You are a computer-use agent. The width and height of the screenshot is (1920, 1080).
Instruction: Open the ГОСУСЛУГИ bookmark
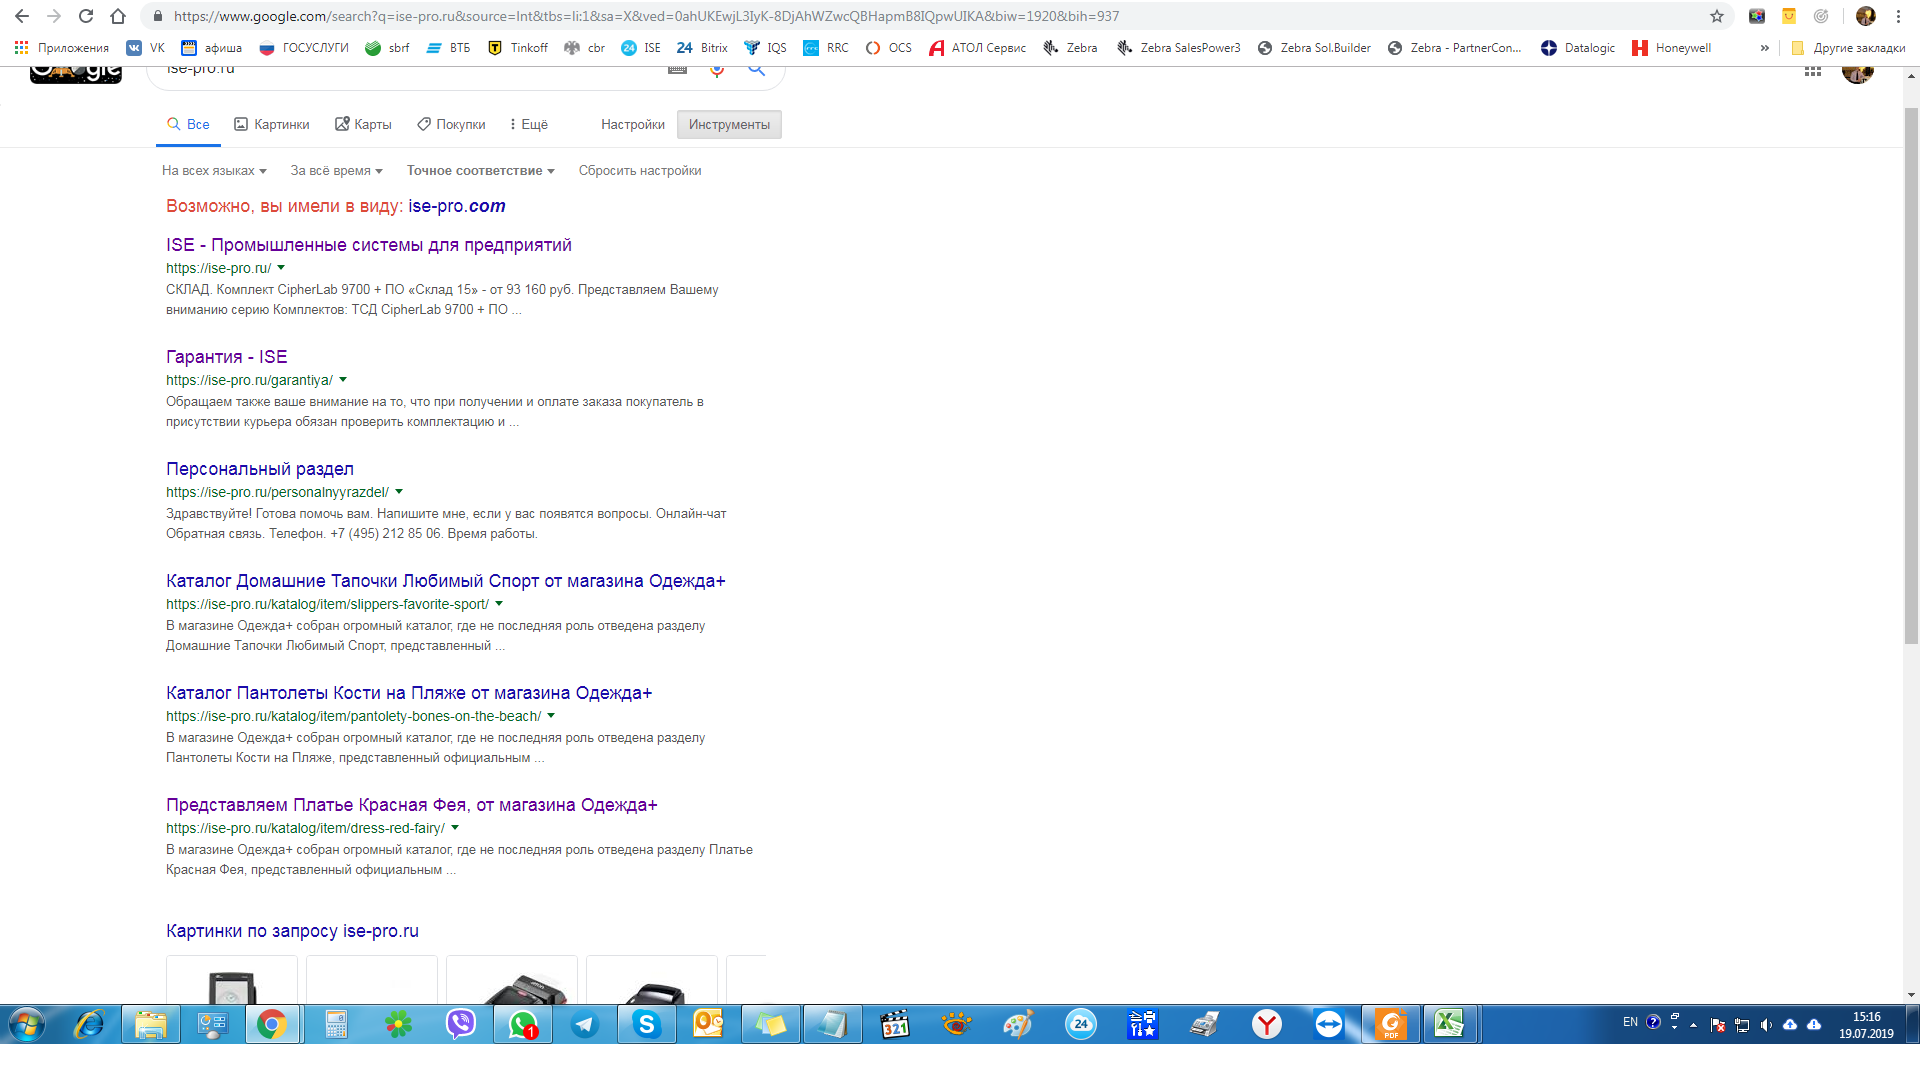click(x=304, y=48)
